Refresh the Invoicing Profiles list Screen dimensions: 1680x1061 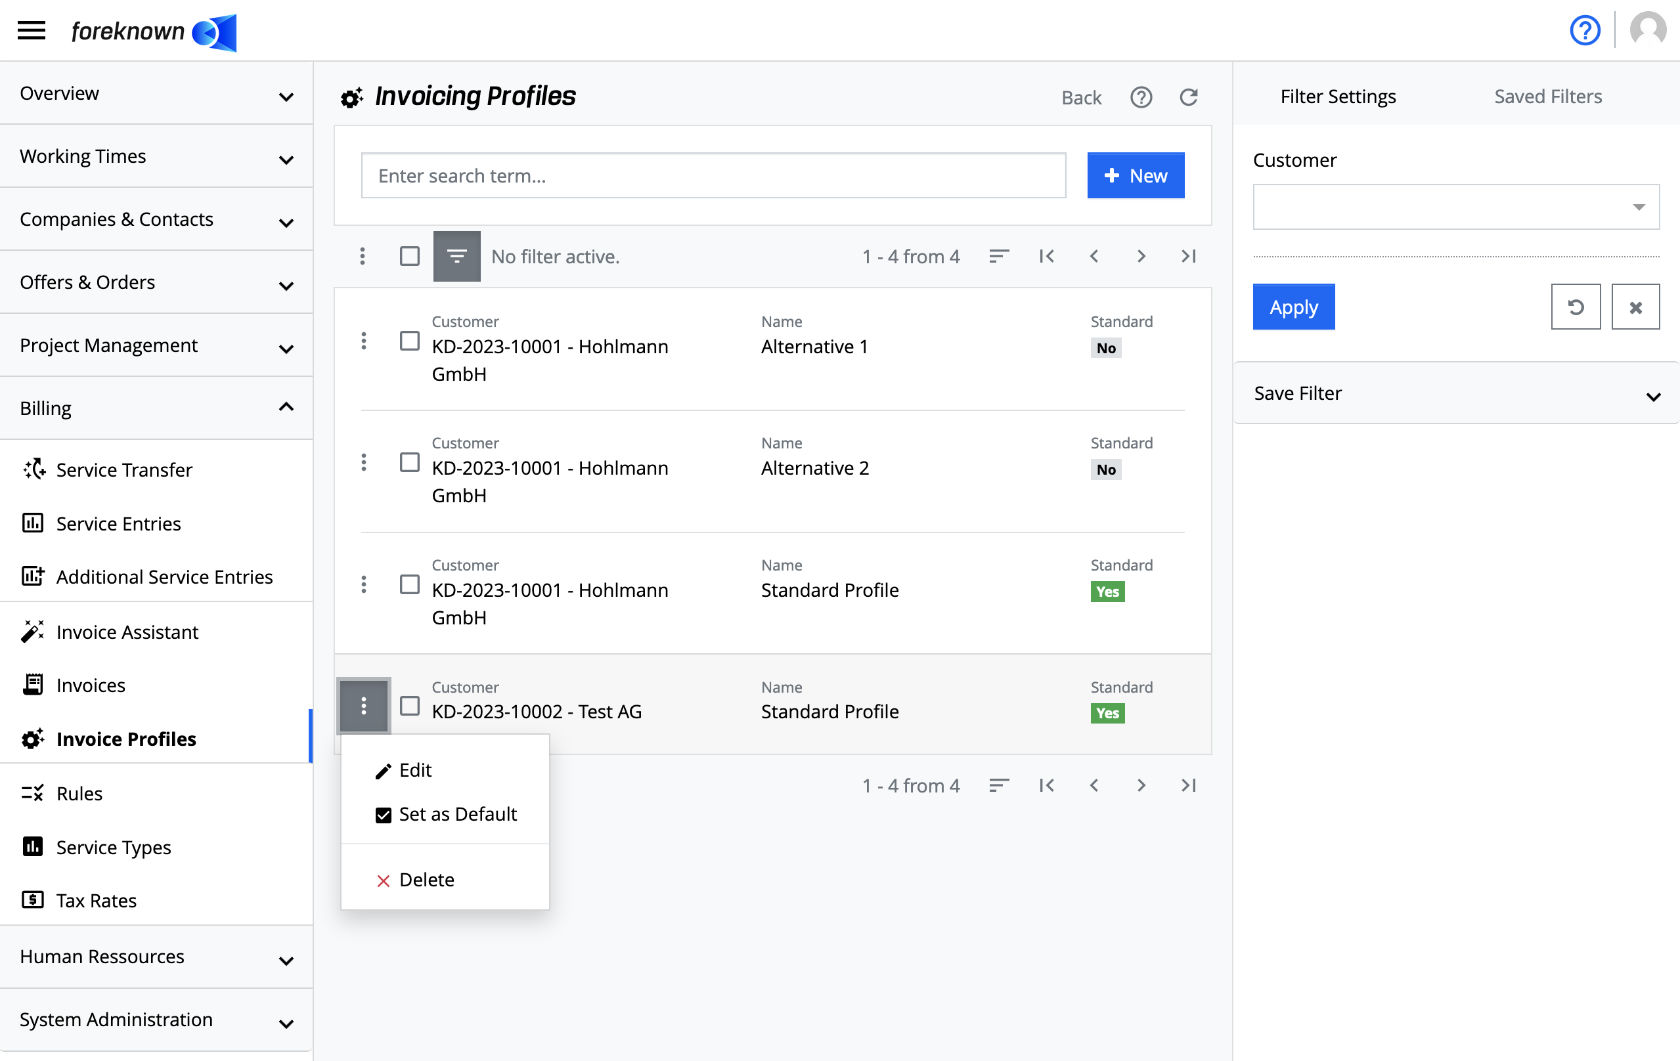(1188, 97)
